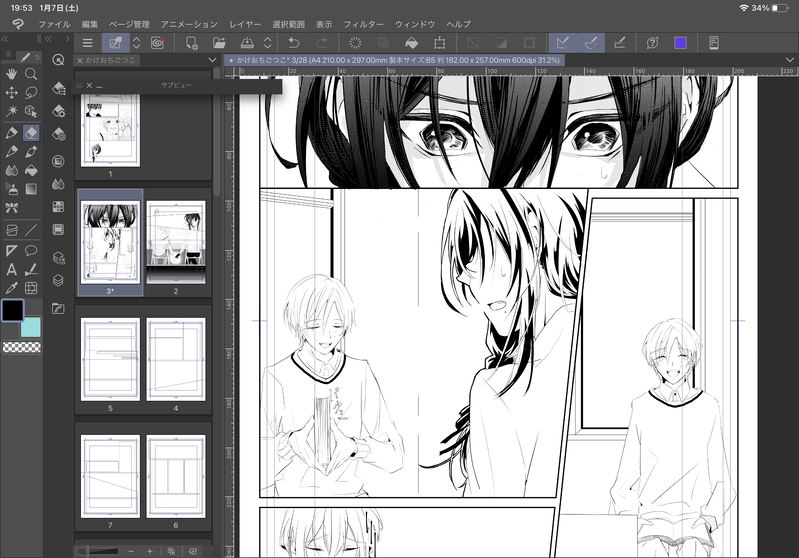Image resolution: width=799 pixels, height=558 pixels.
Task: Expand stepper arrows next to Save icon
Action: point(268,43)
